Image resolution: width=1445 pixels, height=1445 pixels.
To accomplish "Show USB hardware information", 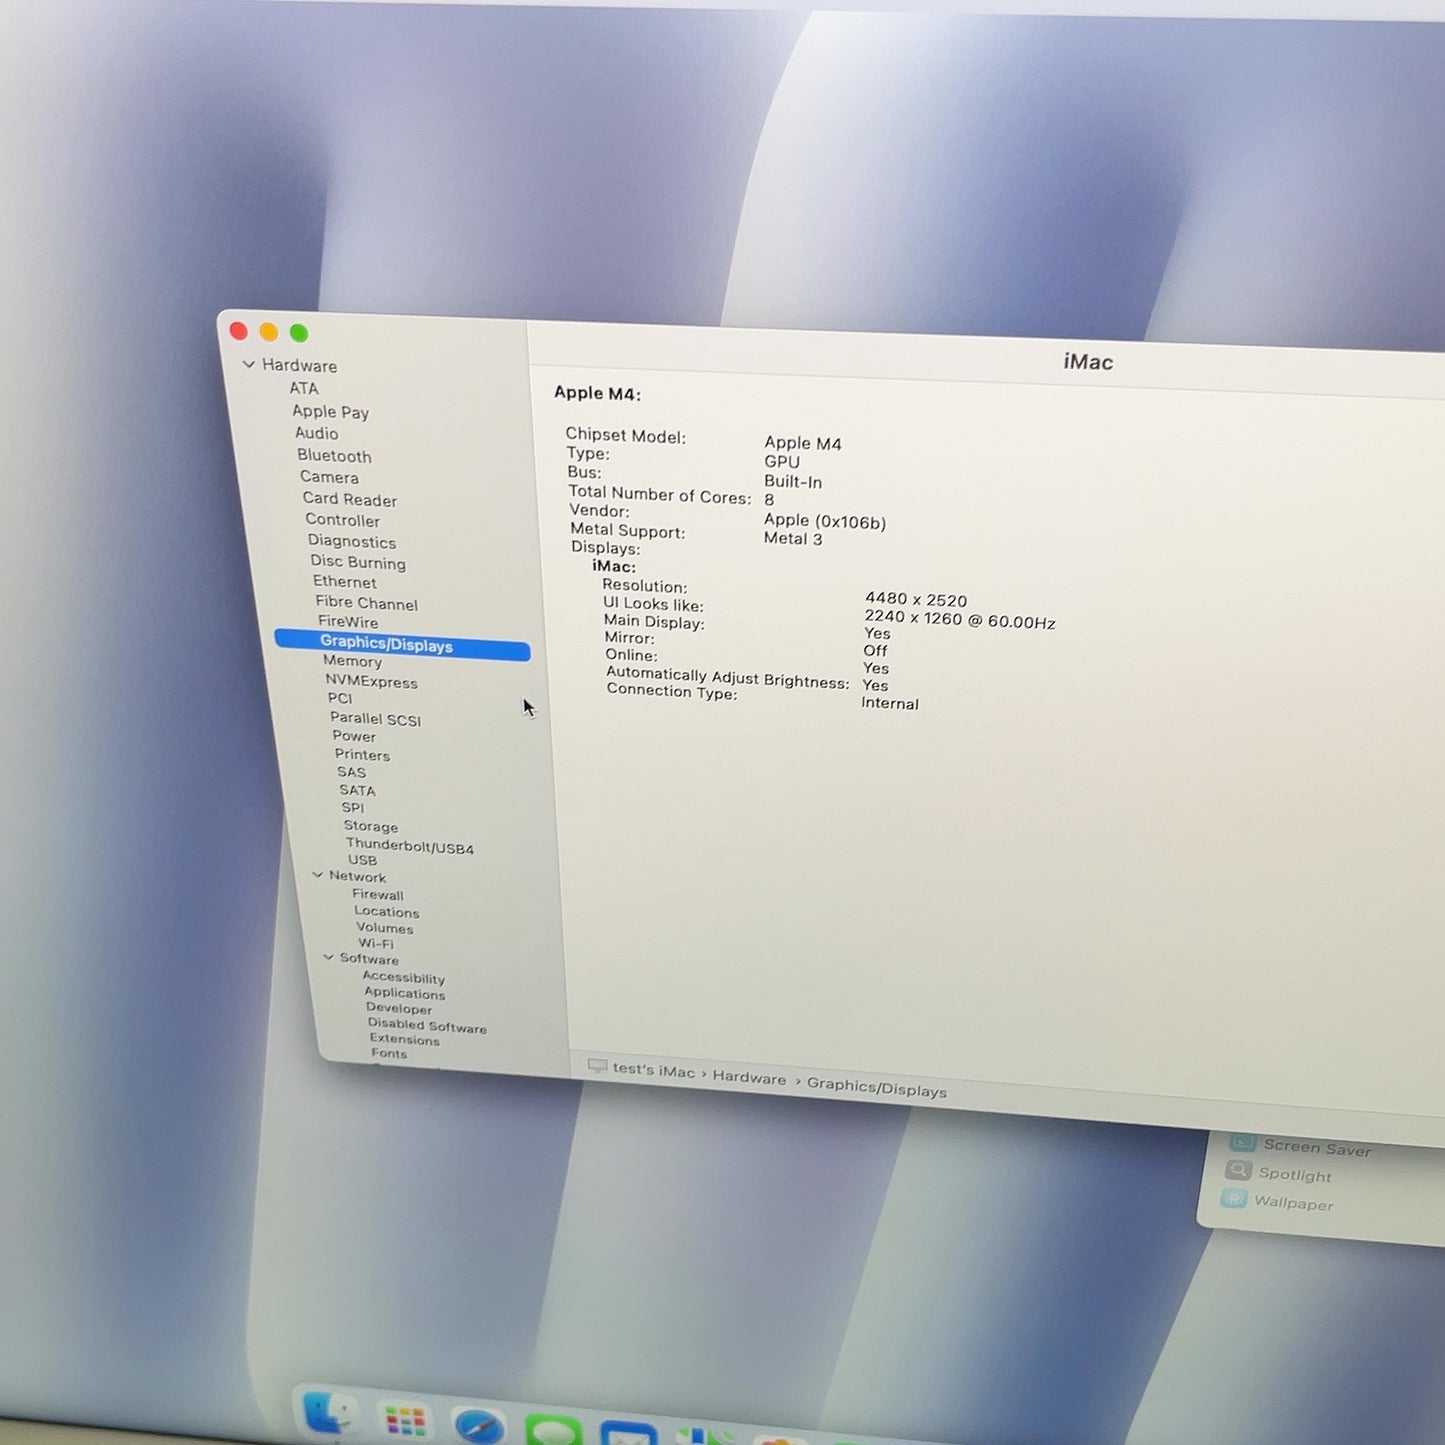I will (x=362, y=860).
